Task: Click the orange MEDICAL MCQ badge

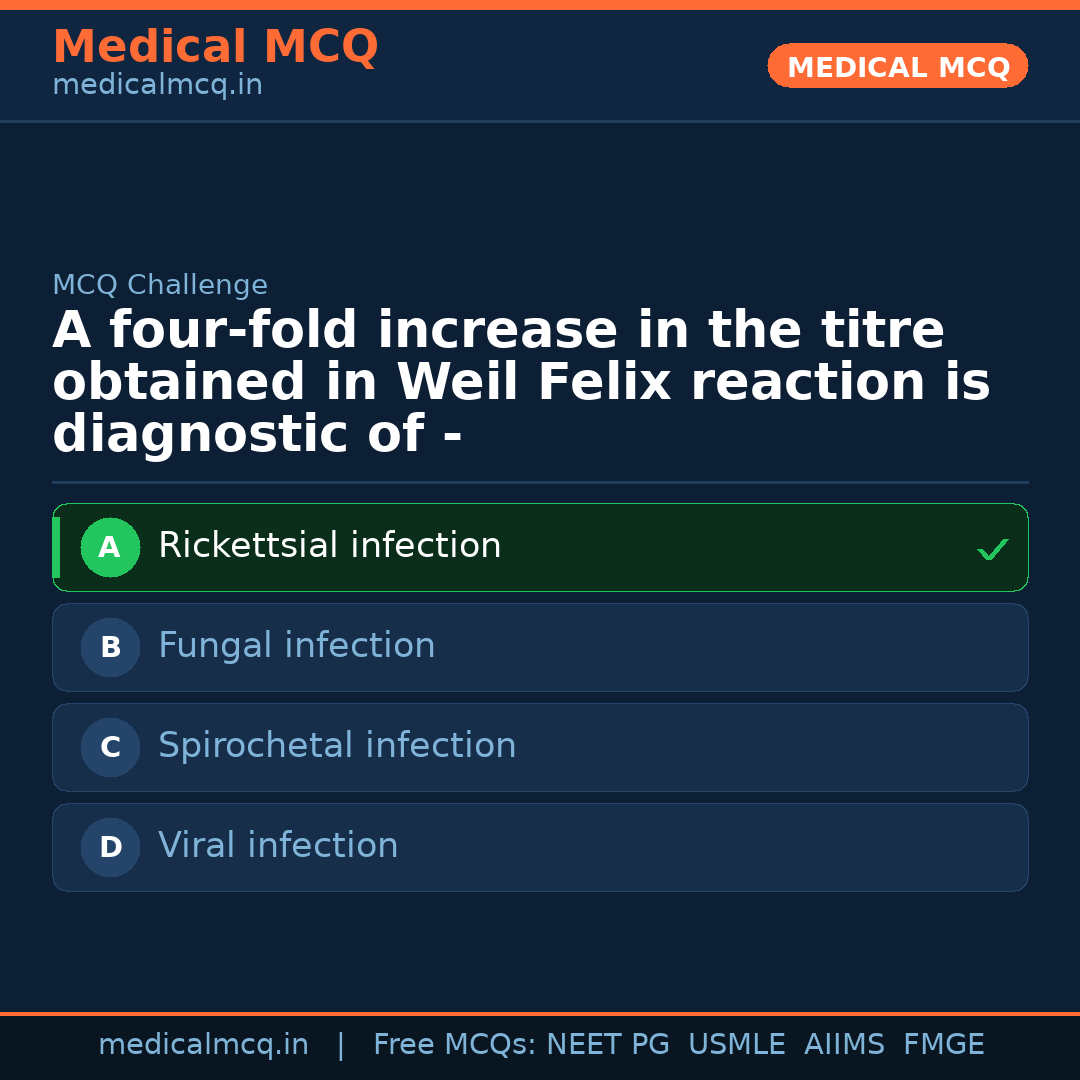Action: pyautogui.click(x=898, y=67)
